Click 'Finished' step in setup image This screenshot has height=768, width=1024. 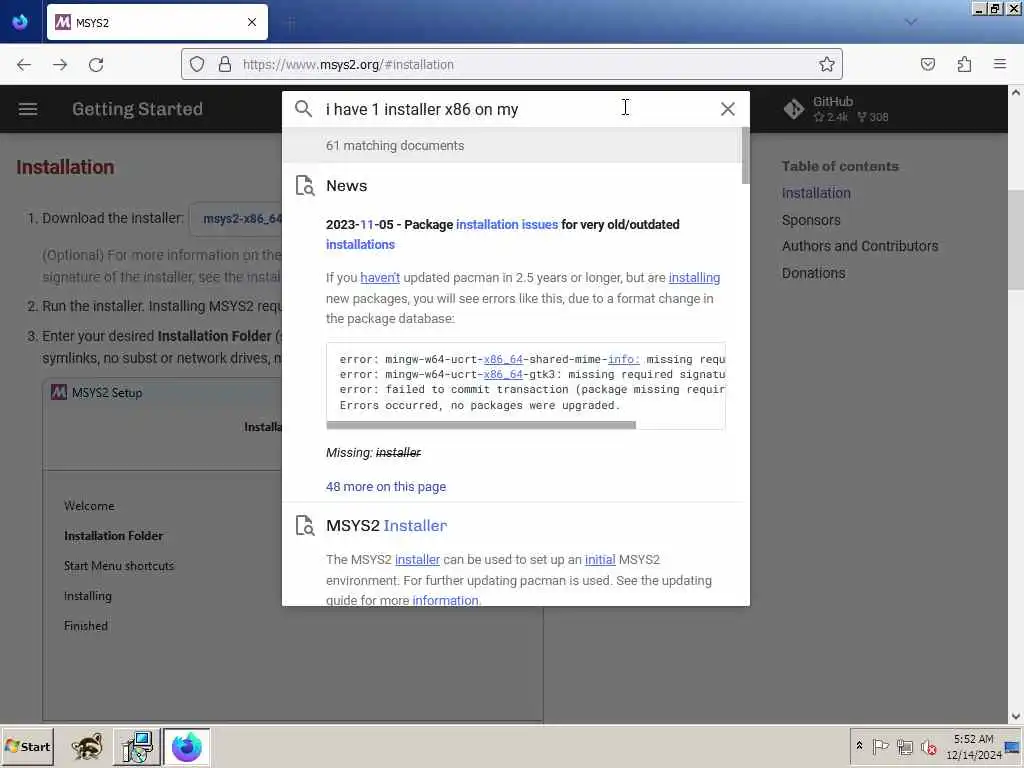click(x=86, y=626)
